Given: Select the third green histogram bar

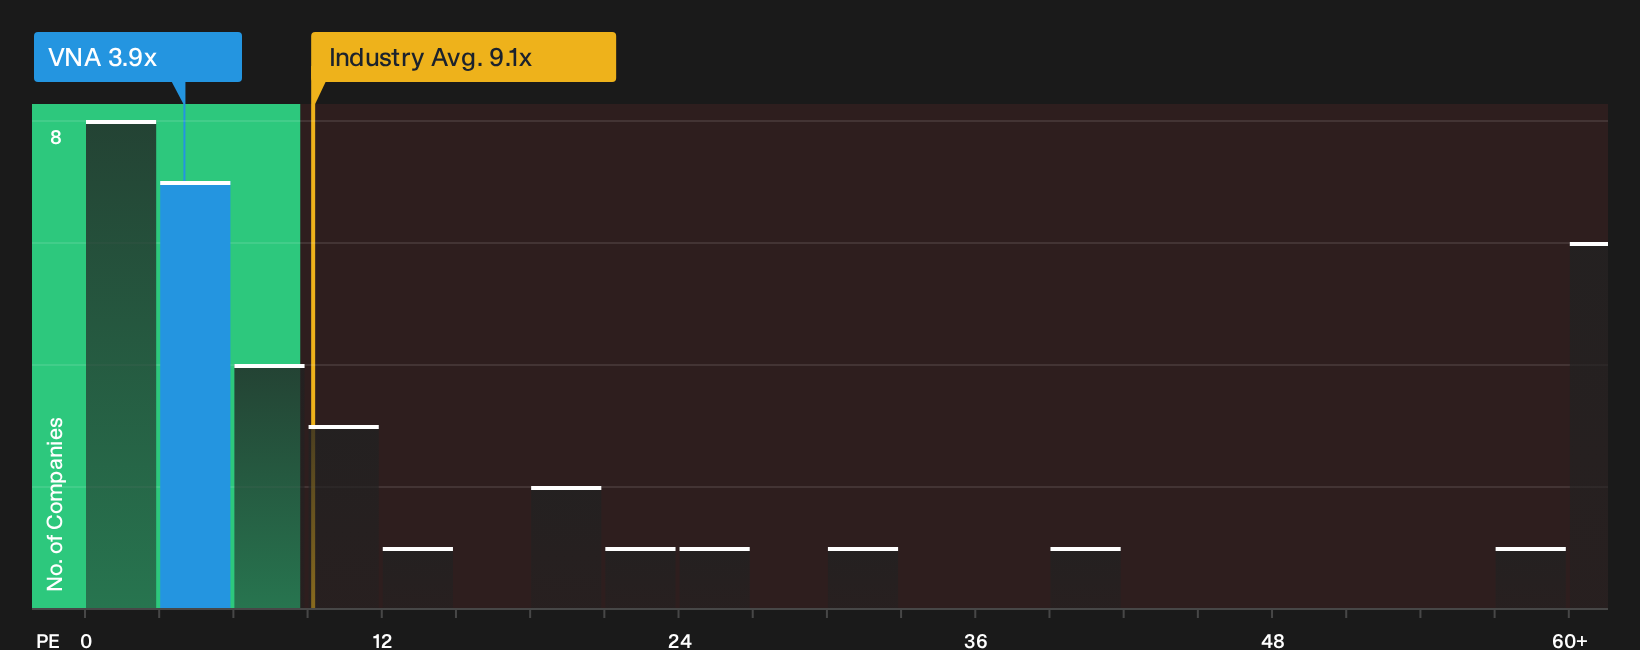Looking at the screenshot, I should click(268, 487).
